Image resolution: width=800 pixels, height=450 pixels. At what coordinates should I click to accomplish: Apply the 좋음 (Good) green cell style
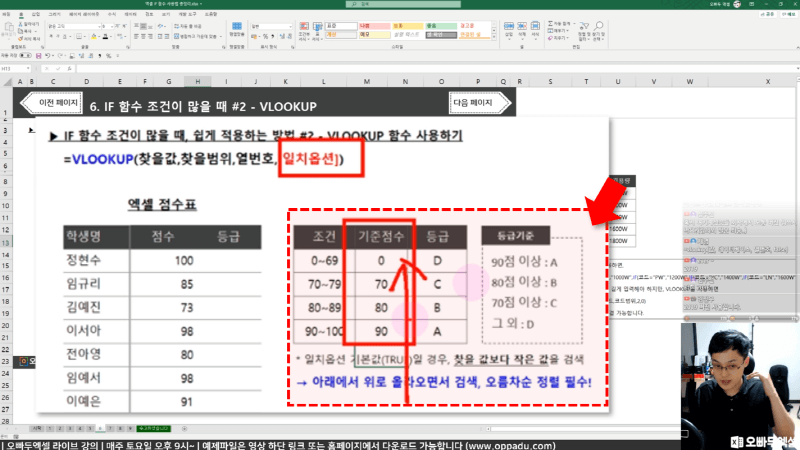pos(441,26)
